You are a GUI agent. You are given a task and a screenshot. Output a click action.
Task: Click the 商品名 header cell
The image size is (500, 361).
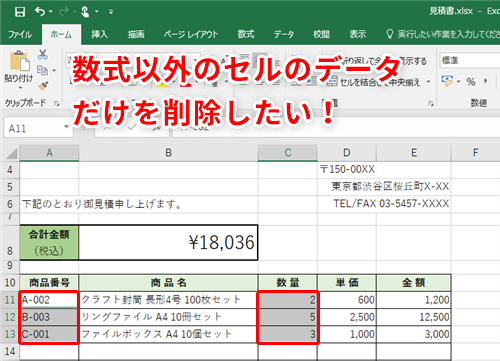point(168,283)
